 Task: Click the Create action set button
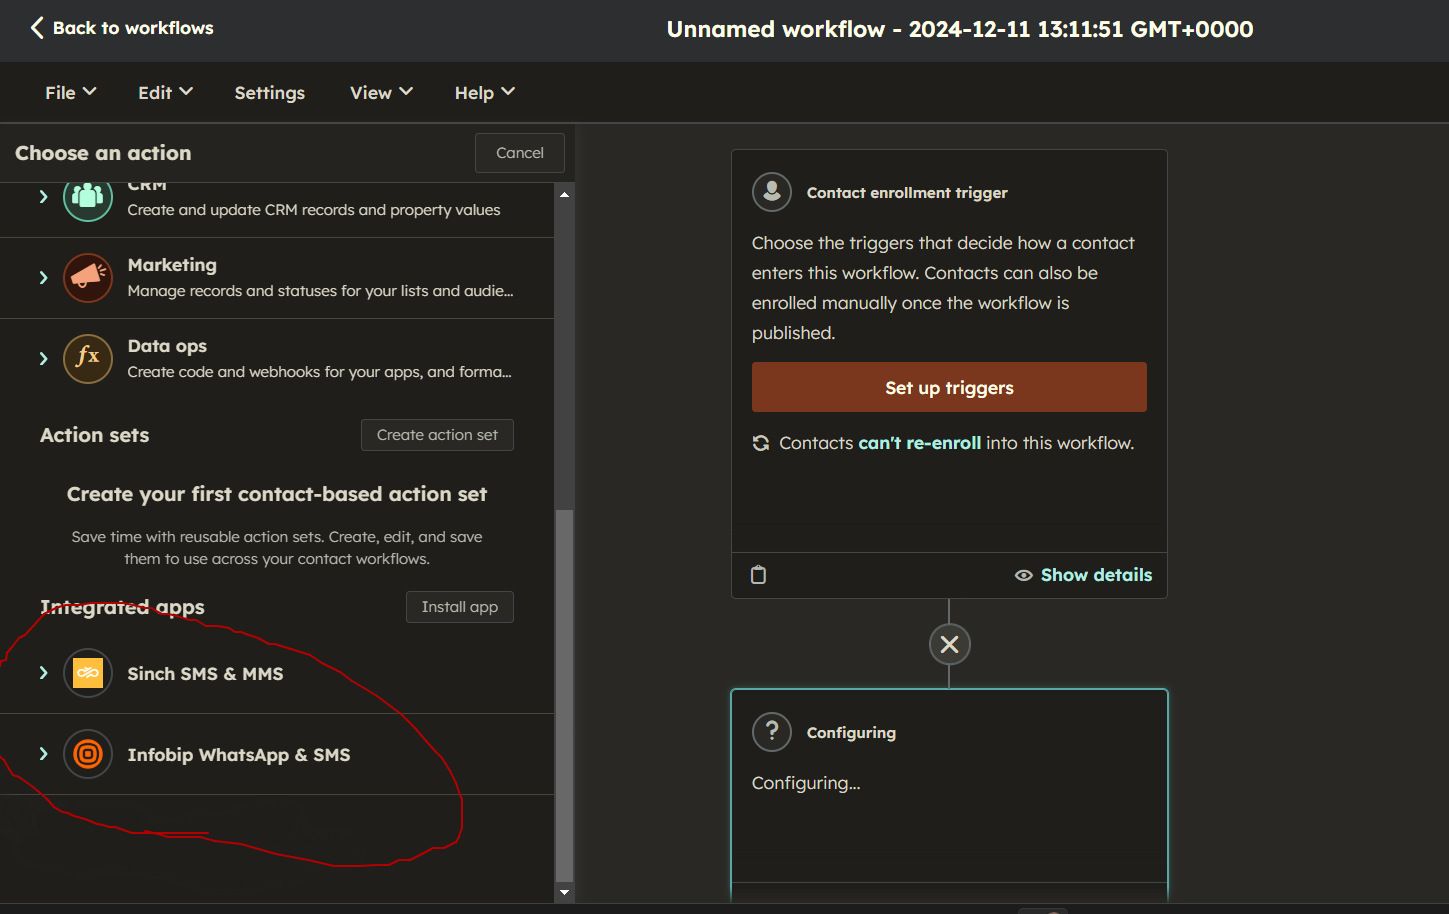[437, 434]
